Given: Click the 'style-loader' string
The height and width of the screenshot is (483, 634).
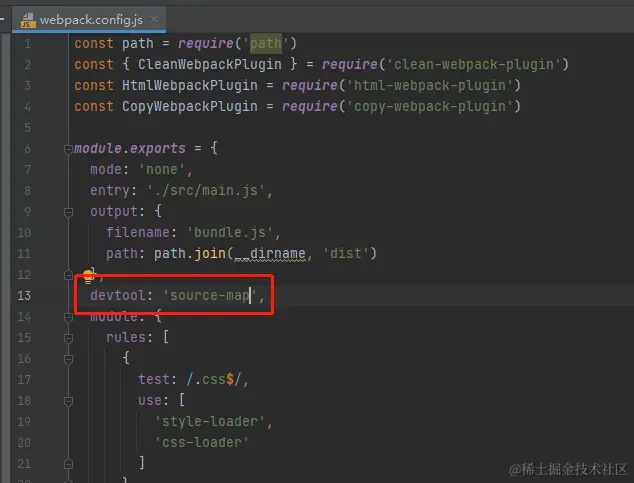Looking at the screenshot, I should pos(210,422).
